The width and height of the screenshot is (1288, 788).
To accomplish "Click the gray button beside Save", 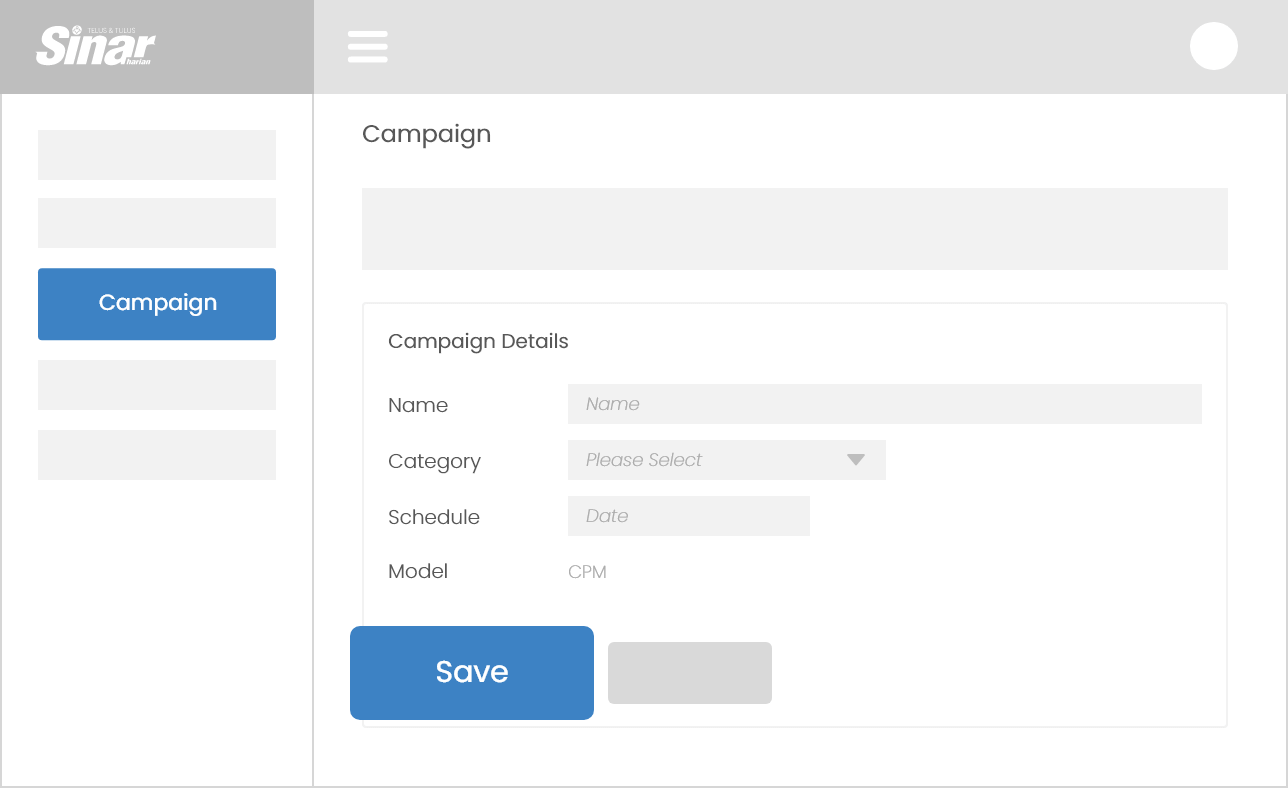I will pyautogui.click(x=689, y=673).
